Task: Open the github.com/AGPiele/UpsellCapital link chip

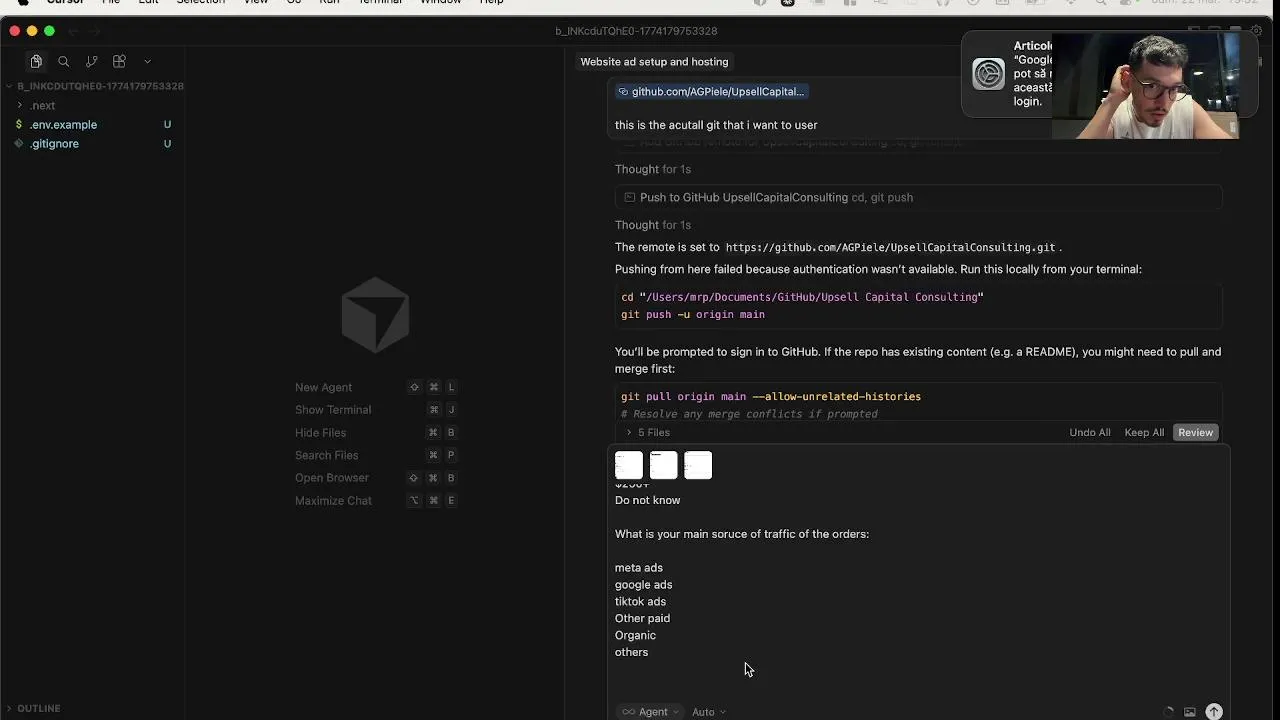Action: (x=711, y=91)
